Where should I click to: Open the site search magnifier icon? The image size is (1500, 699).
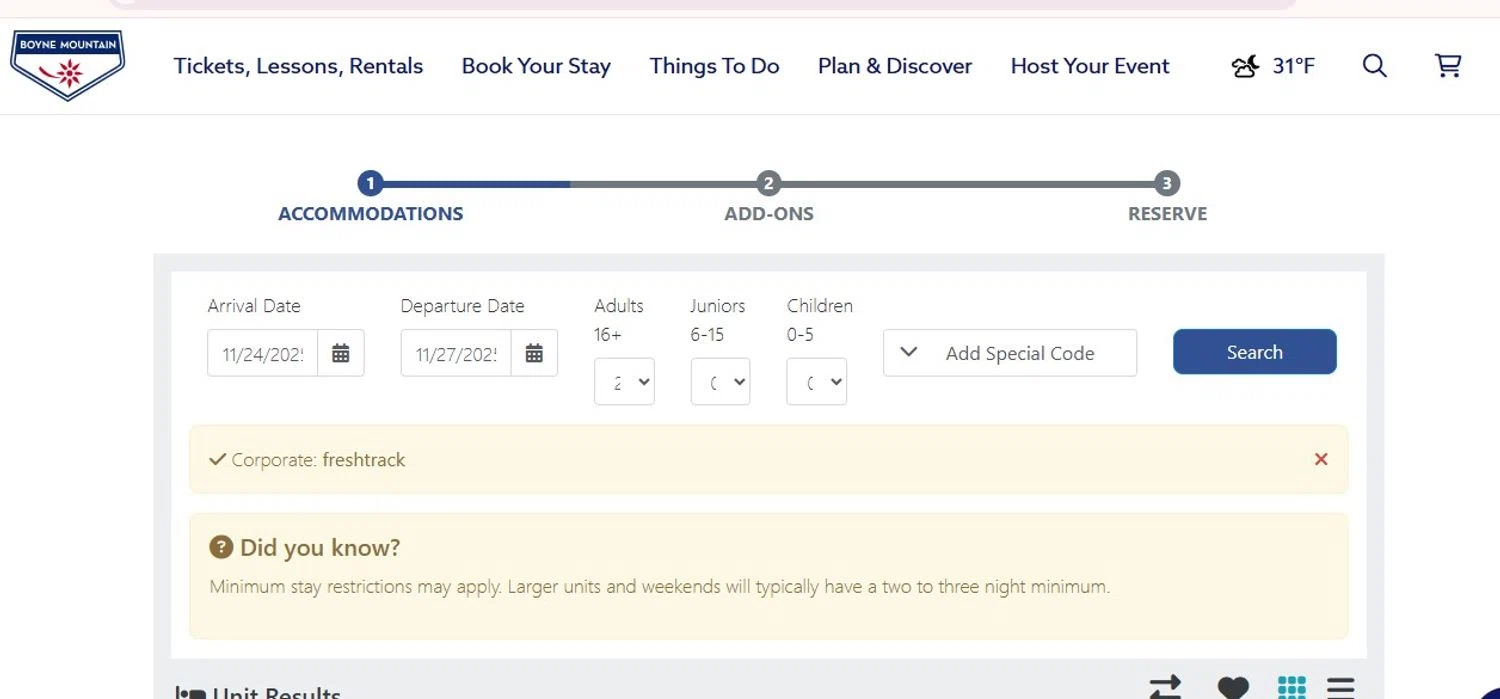[1375, 66]
